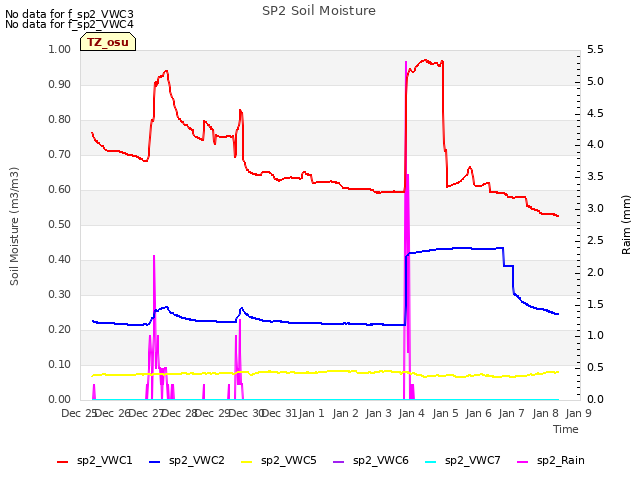Click the sp2_Rain magenta legend swatch

pos(522,462)
